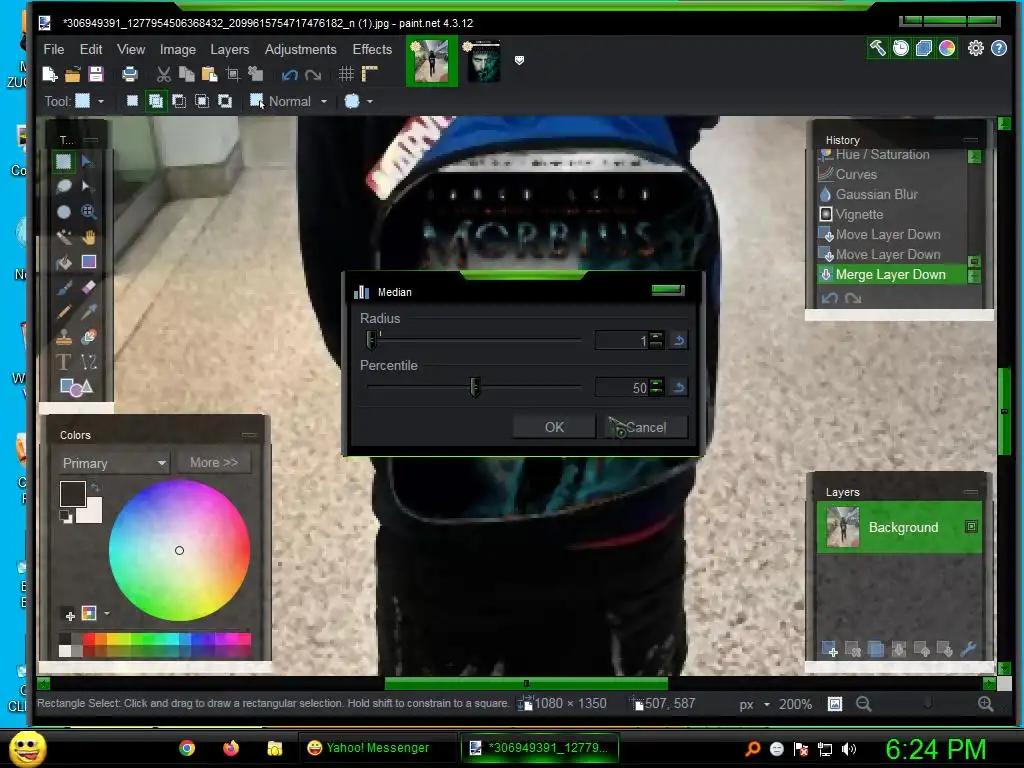Open the palette management dropdown arrow
The width and height of the screenshot is (1024, 768).
pyautogui.click(x=107, y=613)
